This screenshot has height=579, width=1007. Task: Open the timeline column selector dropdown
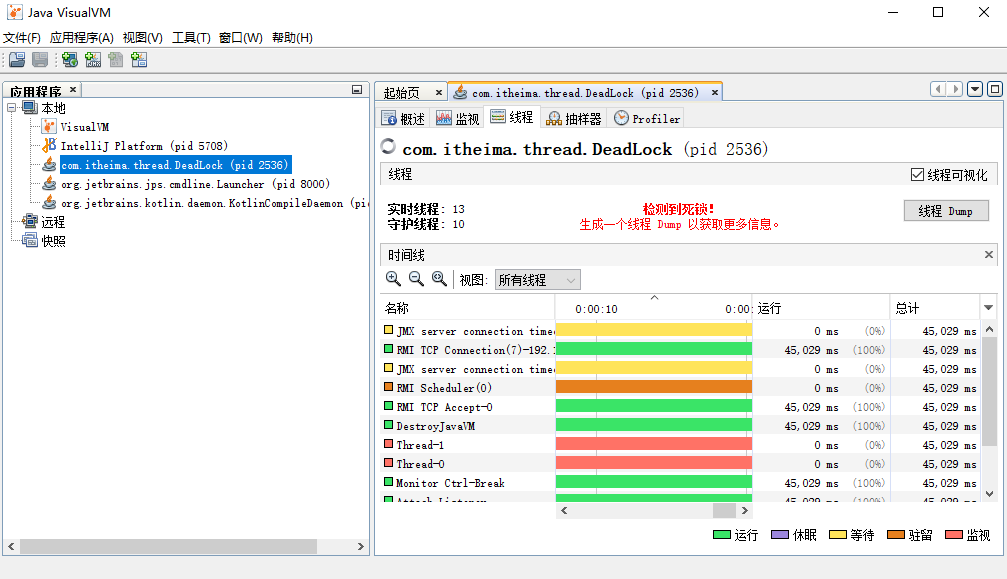pos(989,308)
